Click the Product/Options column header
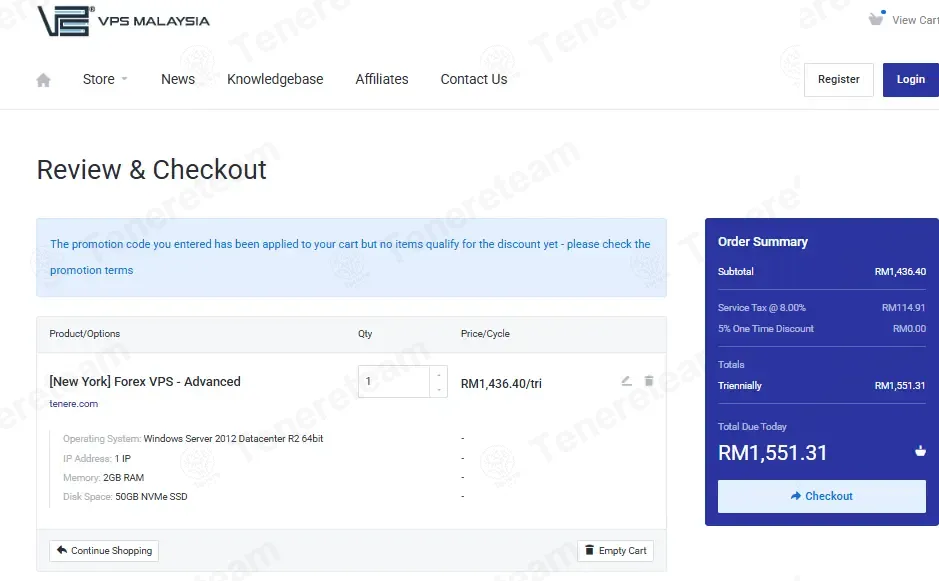 click(x=84, y=334)
